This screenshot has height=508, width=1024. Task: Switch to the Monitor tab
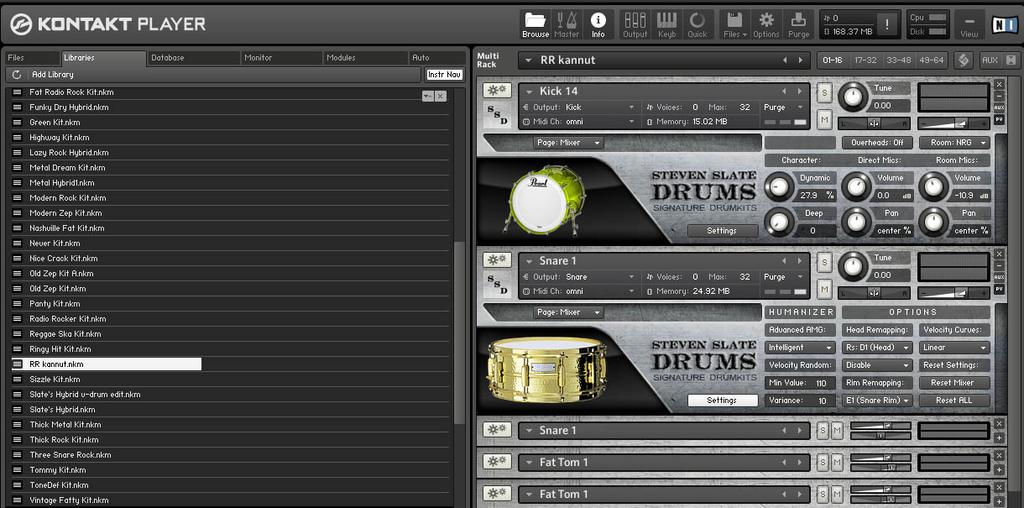click(281, 58)
